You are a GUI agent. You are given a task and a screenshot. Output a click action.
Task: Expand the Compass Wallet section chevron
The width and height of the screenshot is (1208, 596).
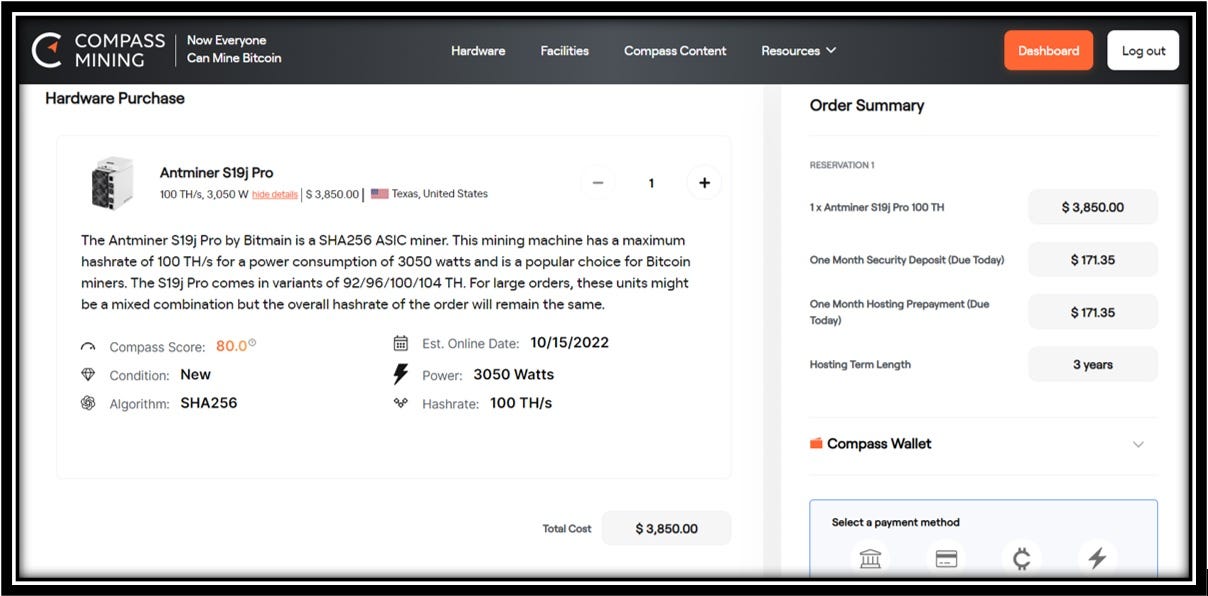pyautogui.click(x=1138, y=444)
